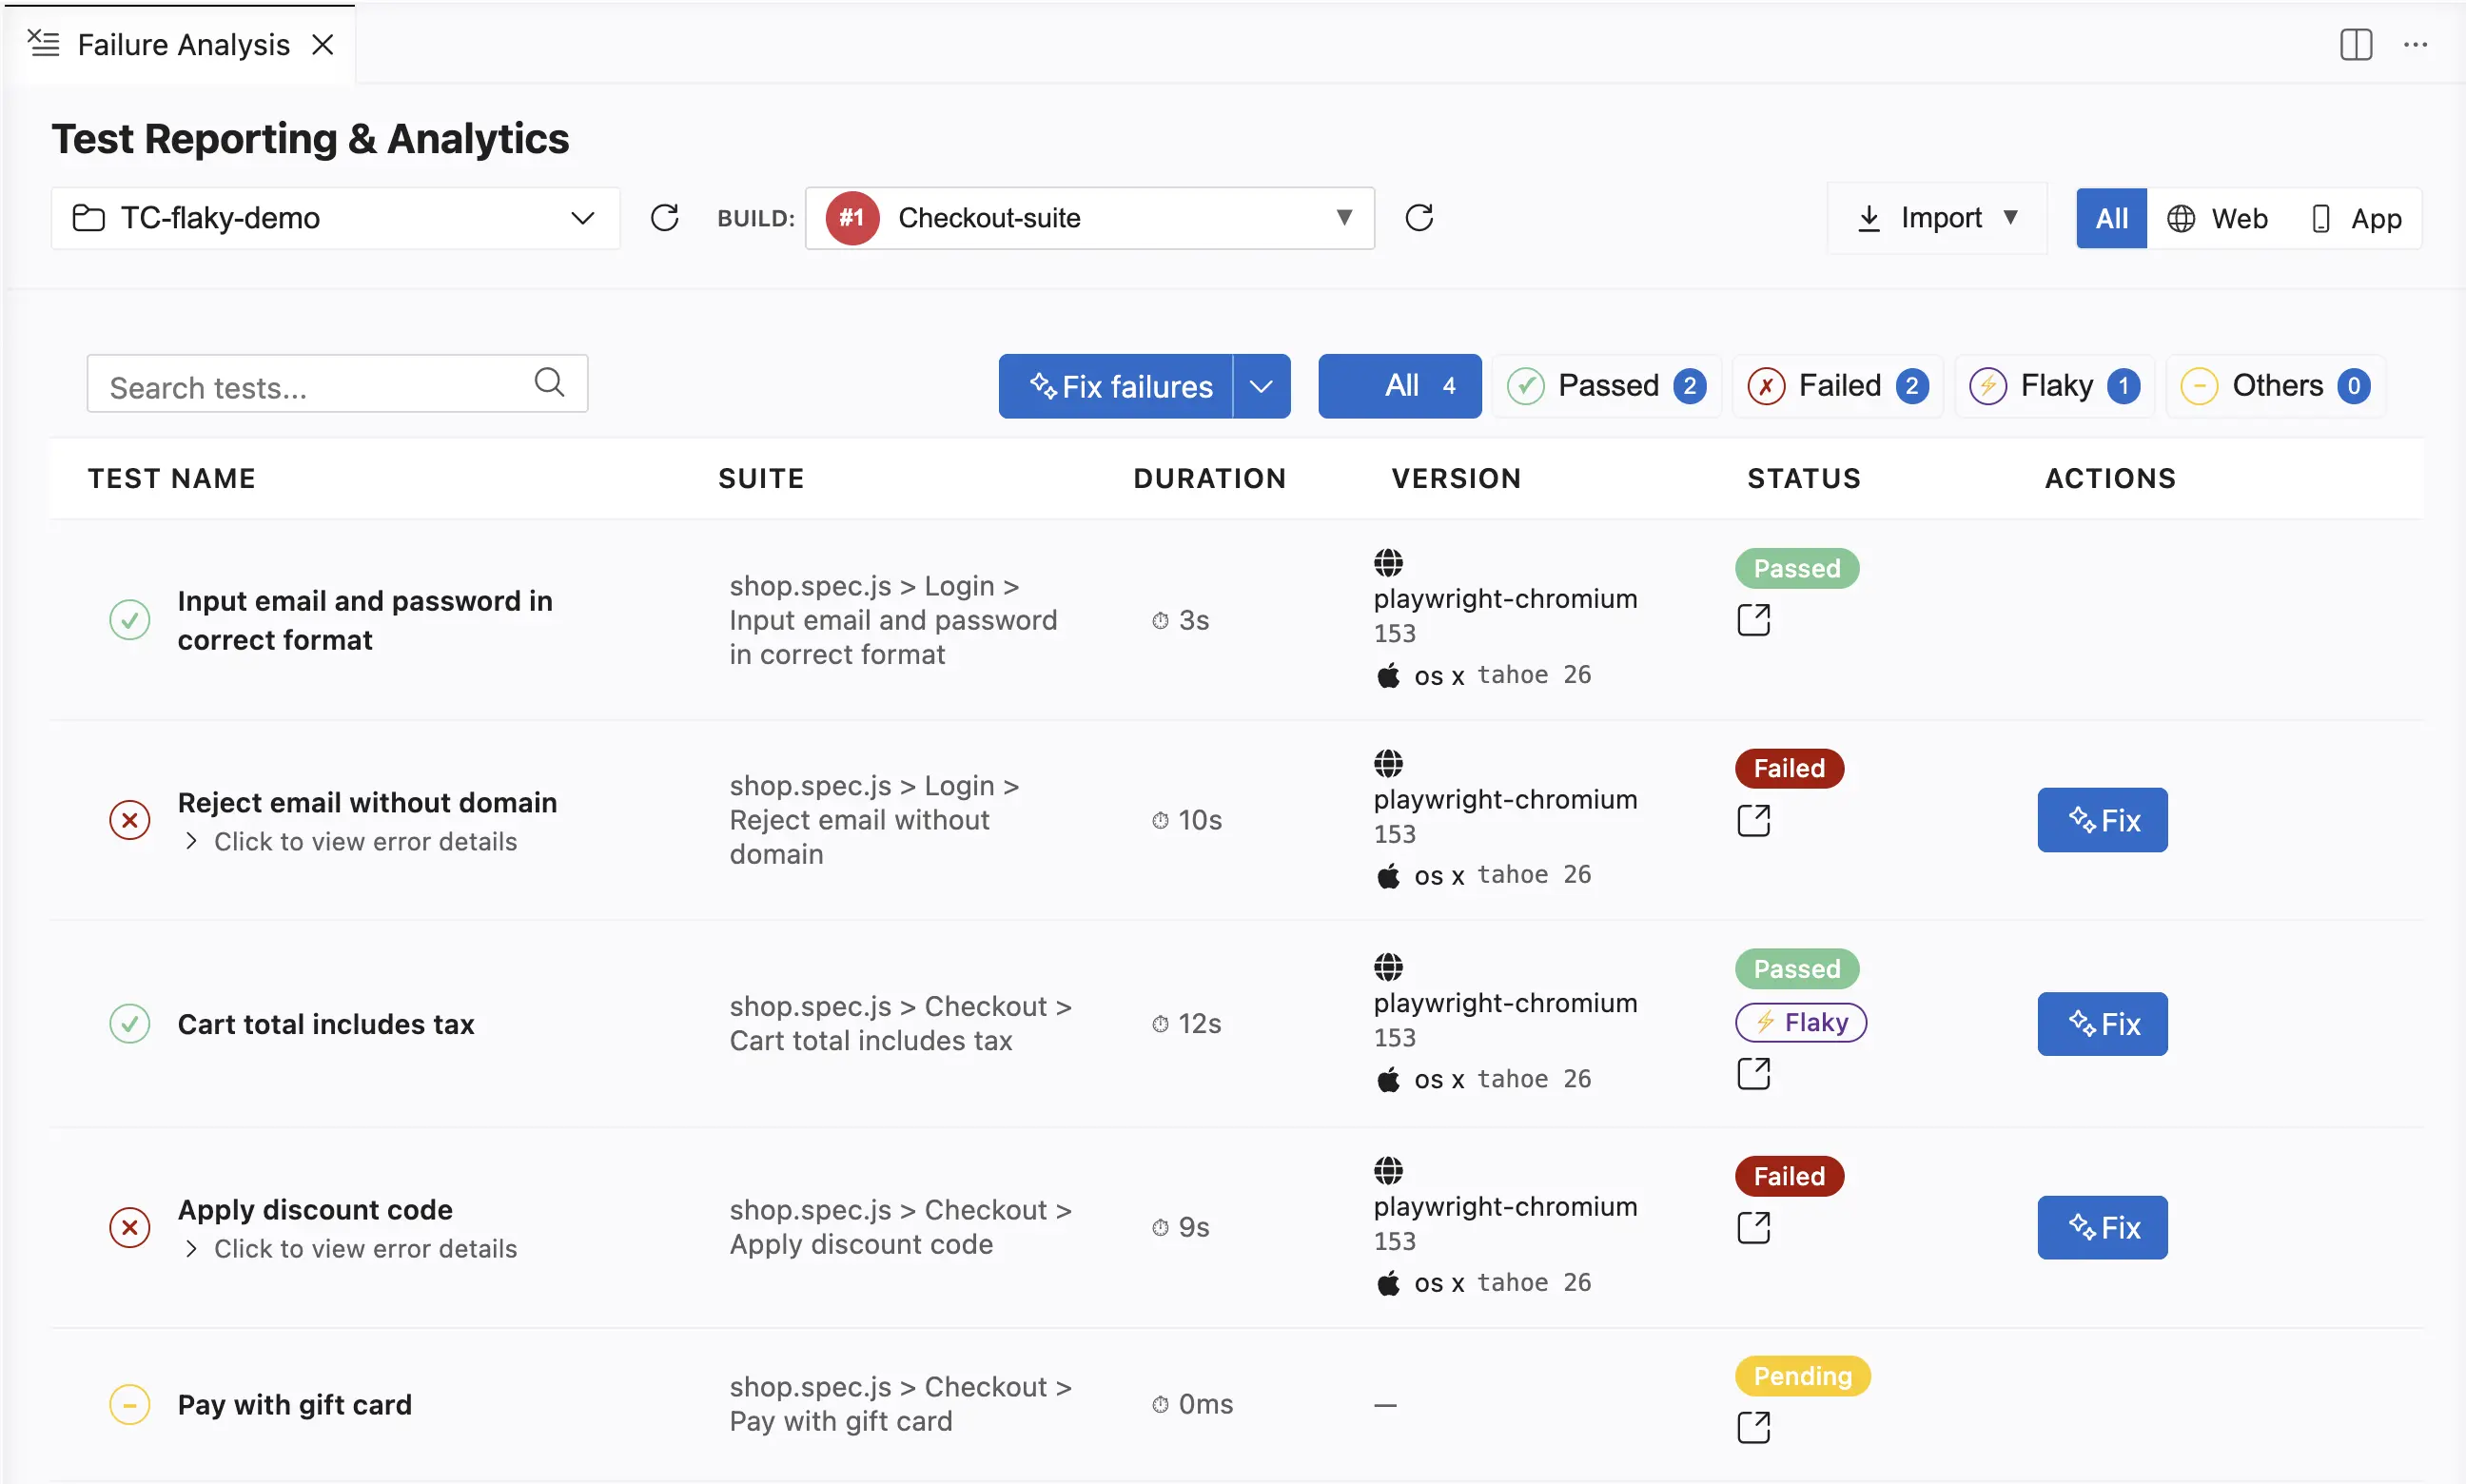The height and width of the screenshot is (1484, 2466).
Task: Open external link for Input email test
Action: [1753, 620]
